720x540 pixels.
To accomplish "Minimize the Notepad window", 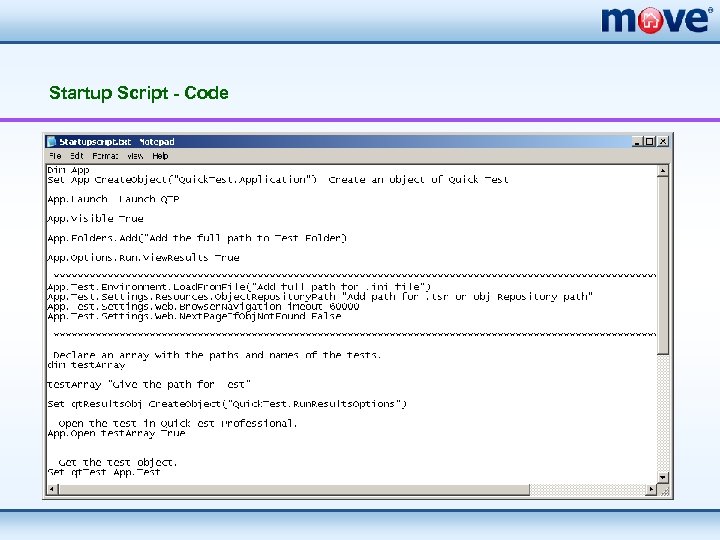I will click(x=636, y=141).
